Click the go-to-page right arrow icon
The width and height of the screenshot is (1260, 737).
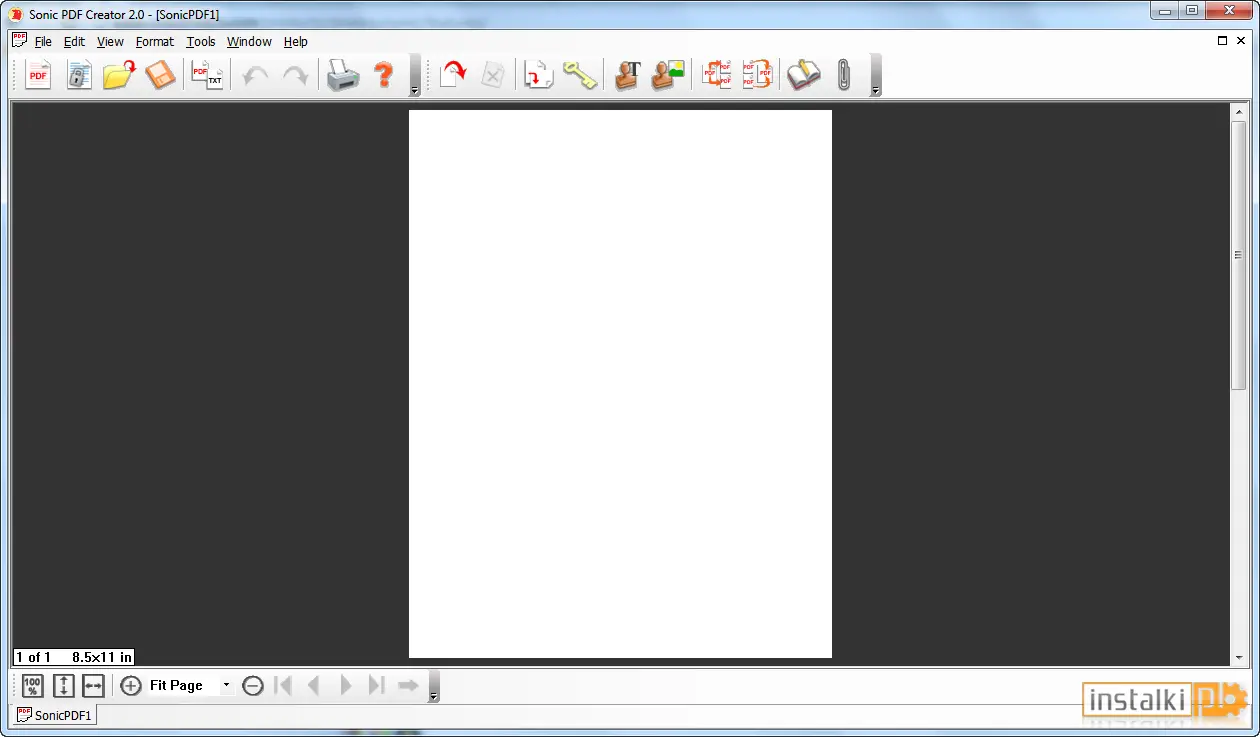click(408, 686)
